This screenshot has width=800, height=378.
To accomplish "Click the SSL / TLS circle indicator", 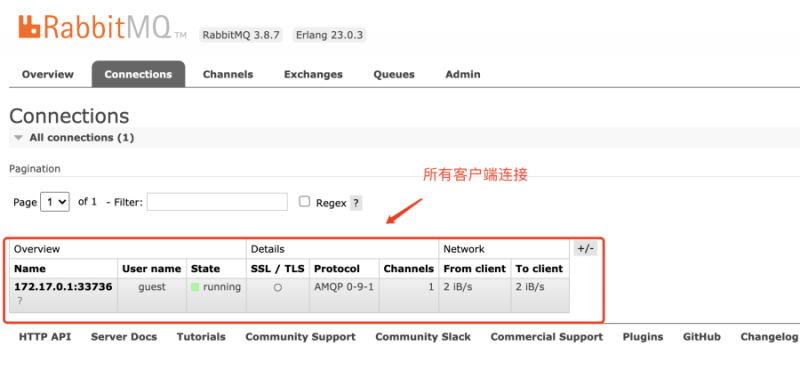I will click(278, 288).
